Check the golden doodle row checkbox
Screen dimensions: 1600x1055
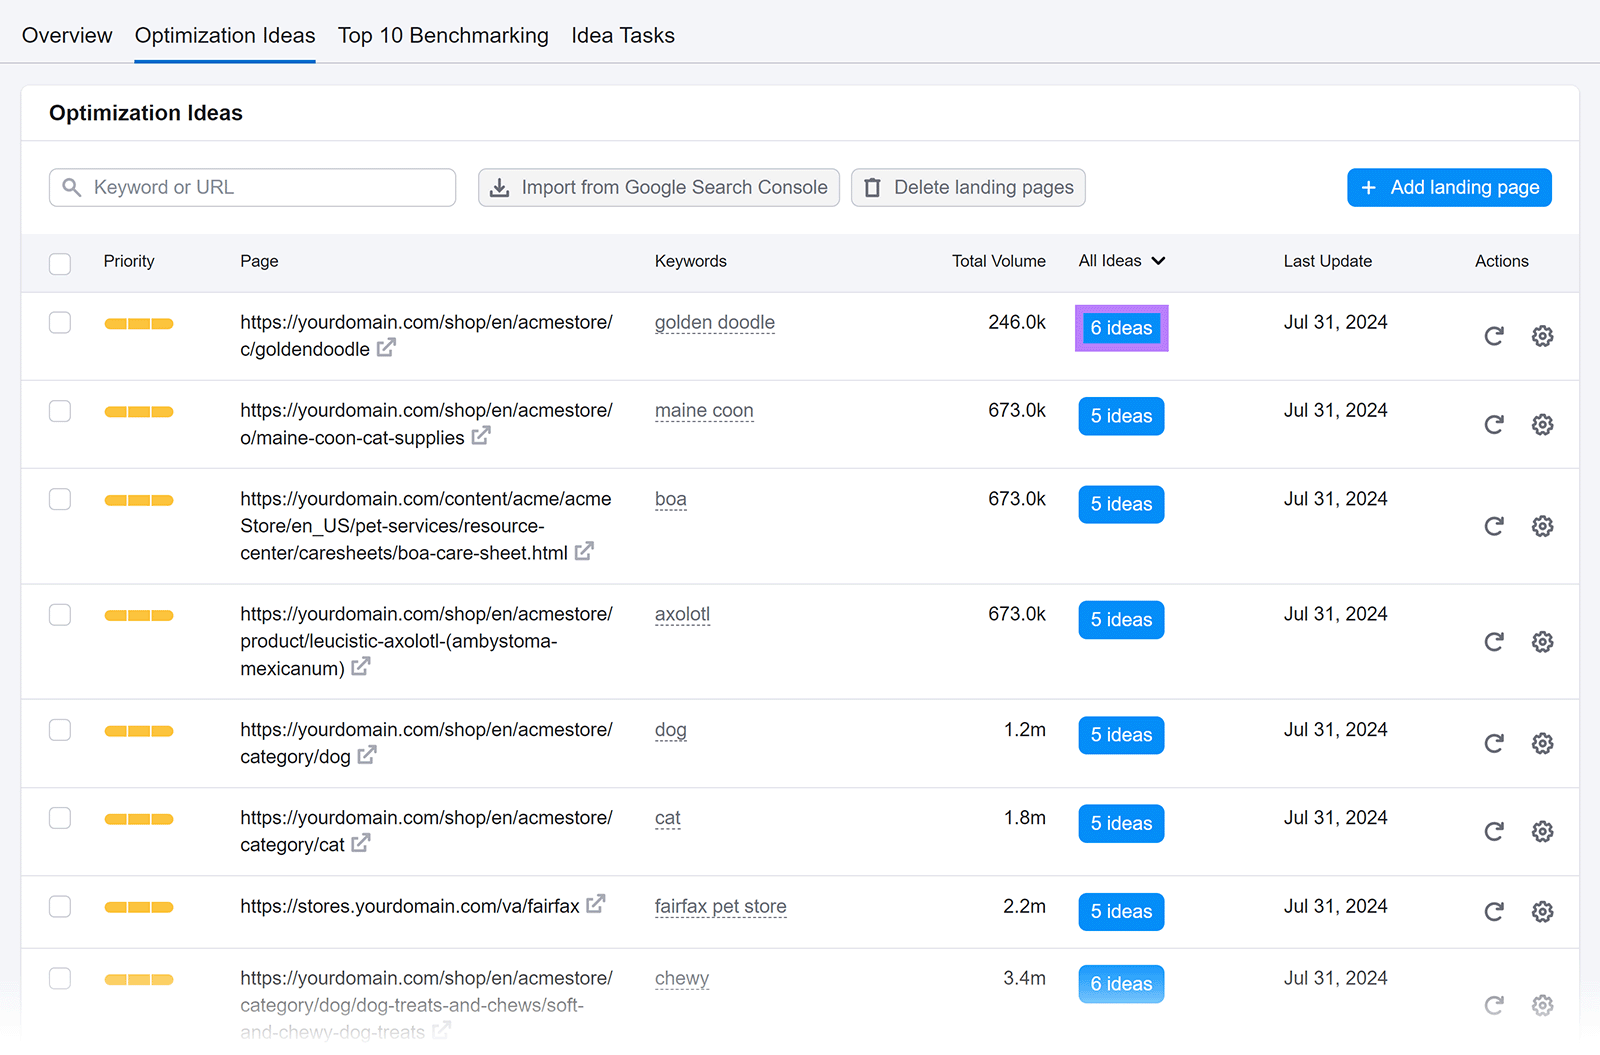(60, 322)
